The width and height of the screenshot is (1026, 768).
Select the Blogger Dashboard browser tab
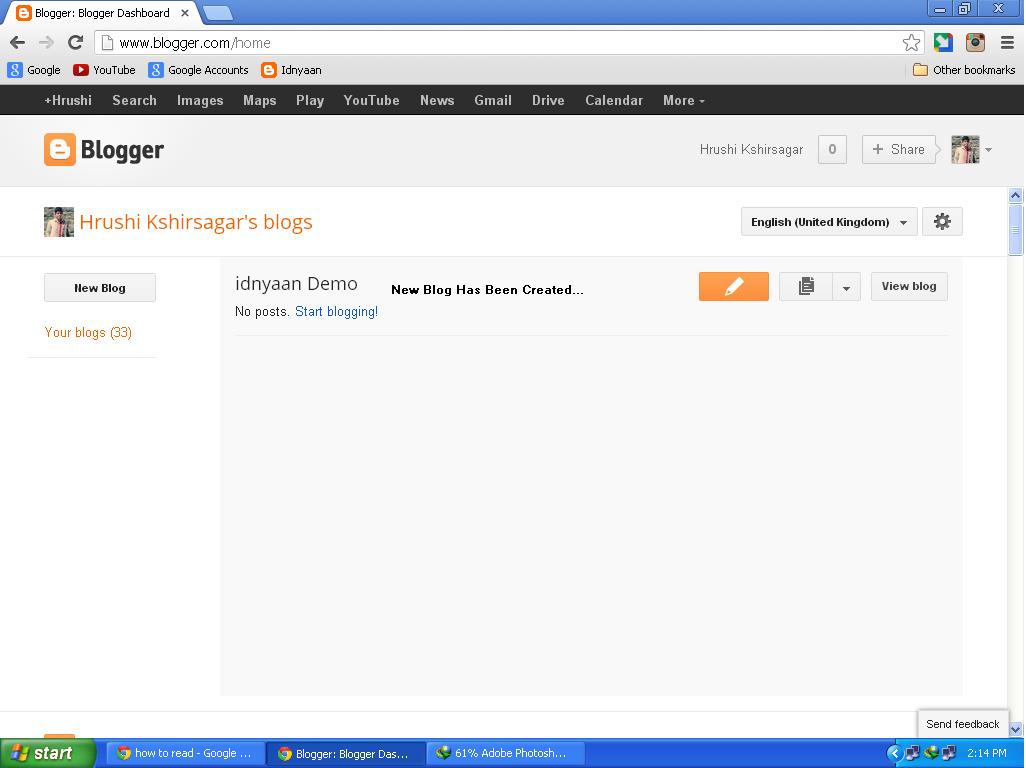101,13
